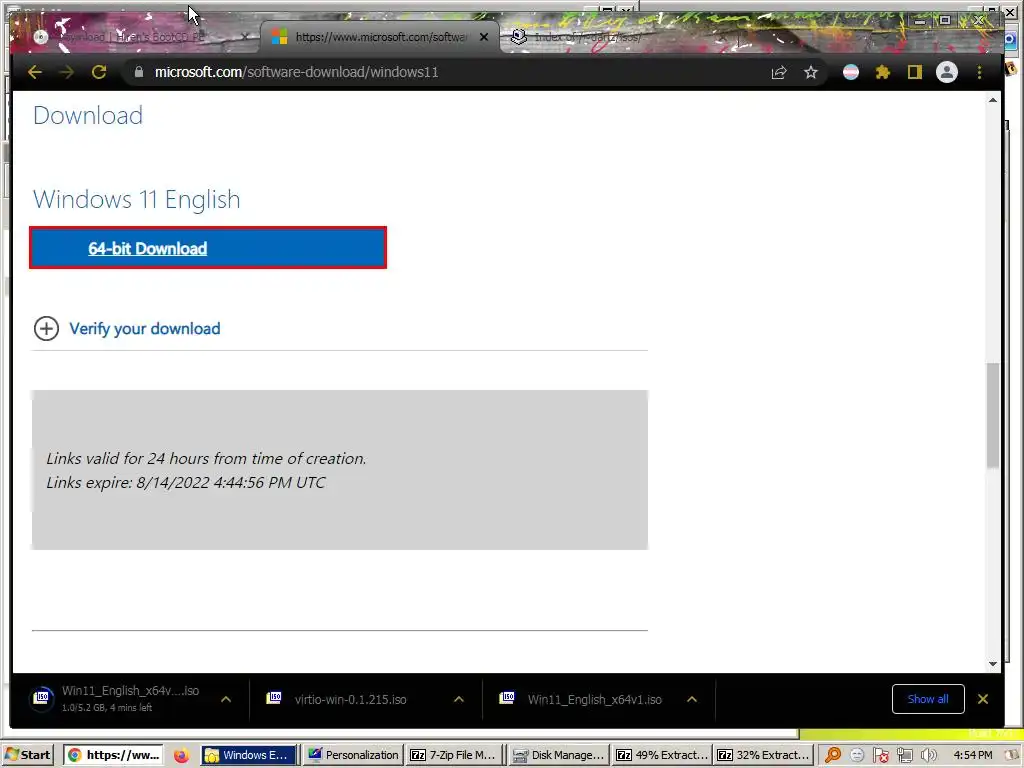Open the network tray icon
The width and height of the screenshot is (1024, 768).
tap(904, 756)
